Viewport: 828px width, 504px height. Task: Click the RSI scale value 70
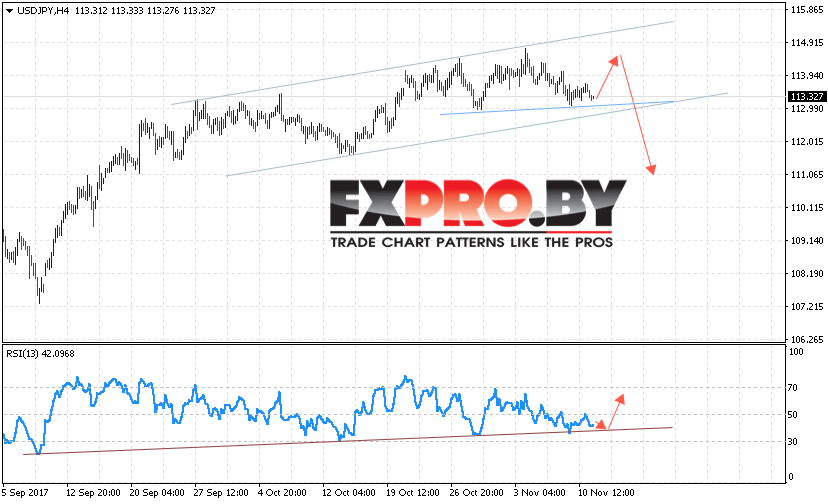[x=792, y=388]
